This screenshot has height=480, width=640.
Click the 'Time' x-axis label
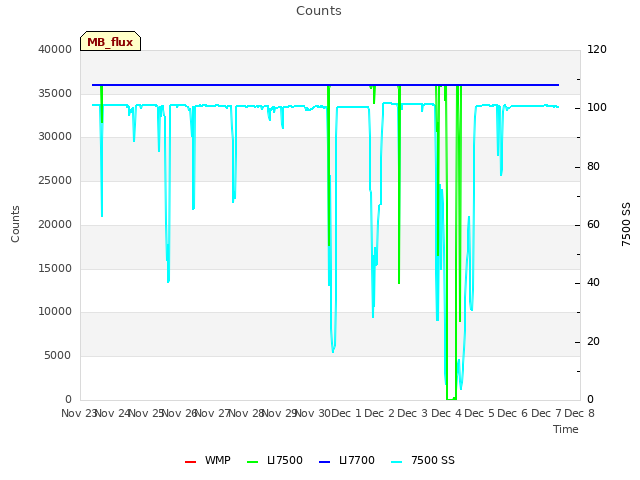click(566, 429)
